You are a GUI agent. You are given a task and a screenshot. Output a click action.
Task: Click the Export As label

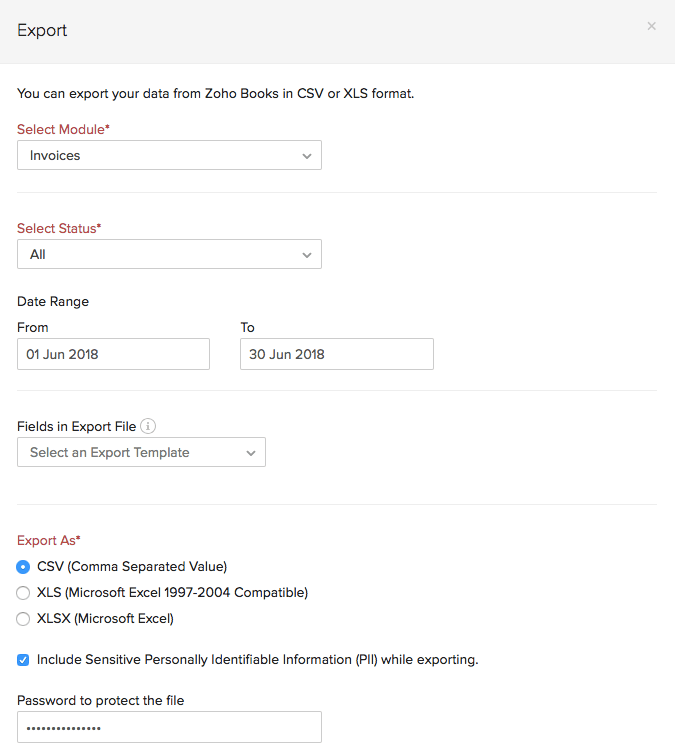(x=48, y=540)
